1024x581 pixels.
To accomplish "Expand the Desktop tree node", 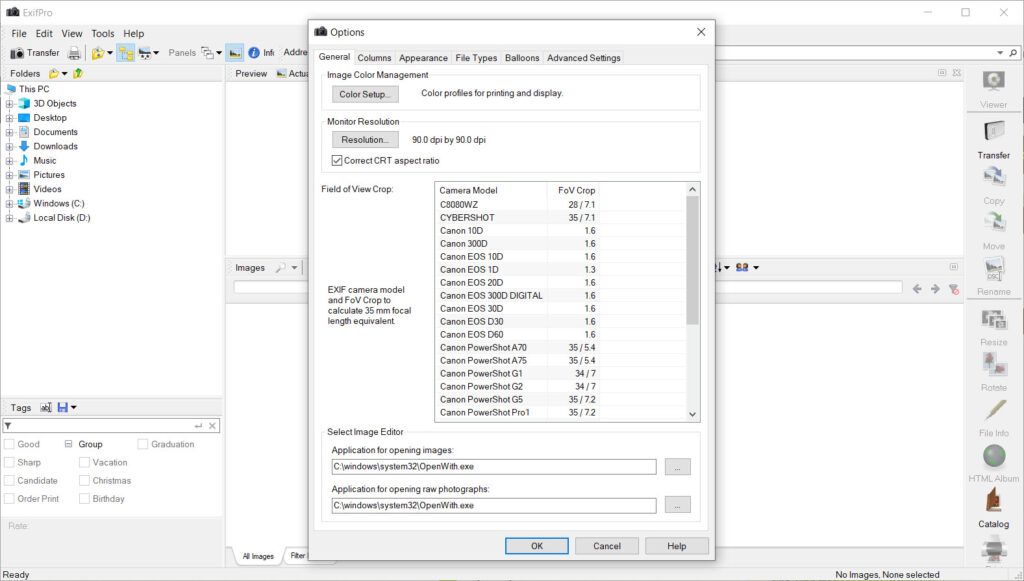I will click(9, 118).
